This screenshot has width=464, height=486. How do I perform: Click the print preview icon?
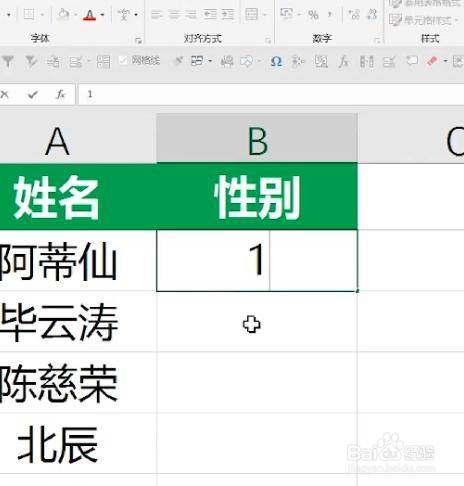coord(227,62)
